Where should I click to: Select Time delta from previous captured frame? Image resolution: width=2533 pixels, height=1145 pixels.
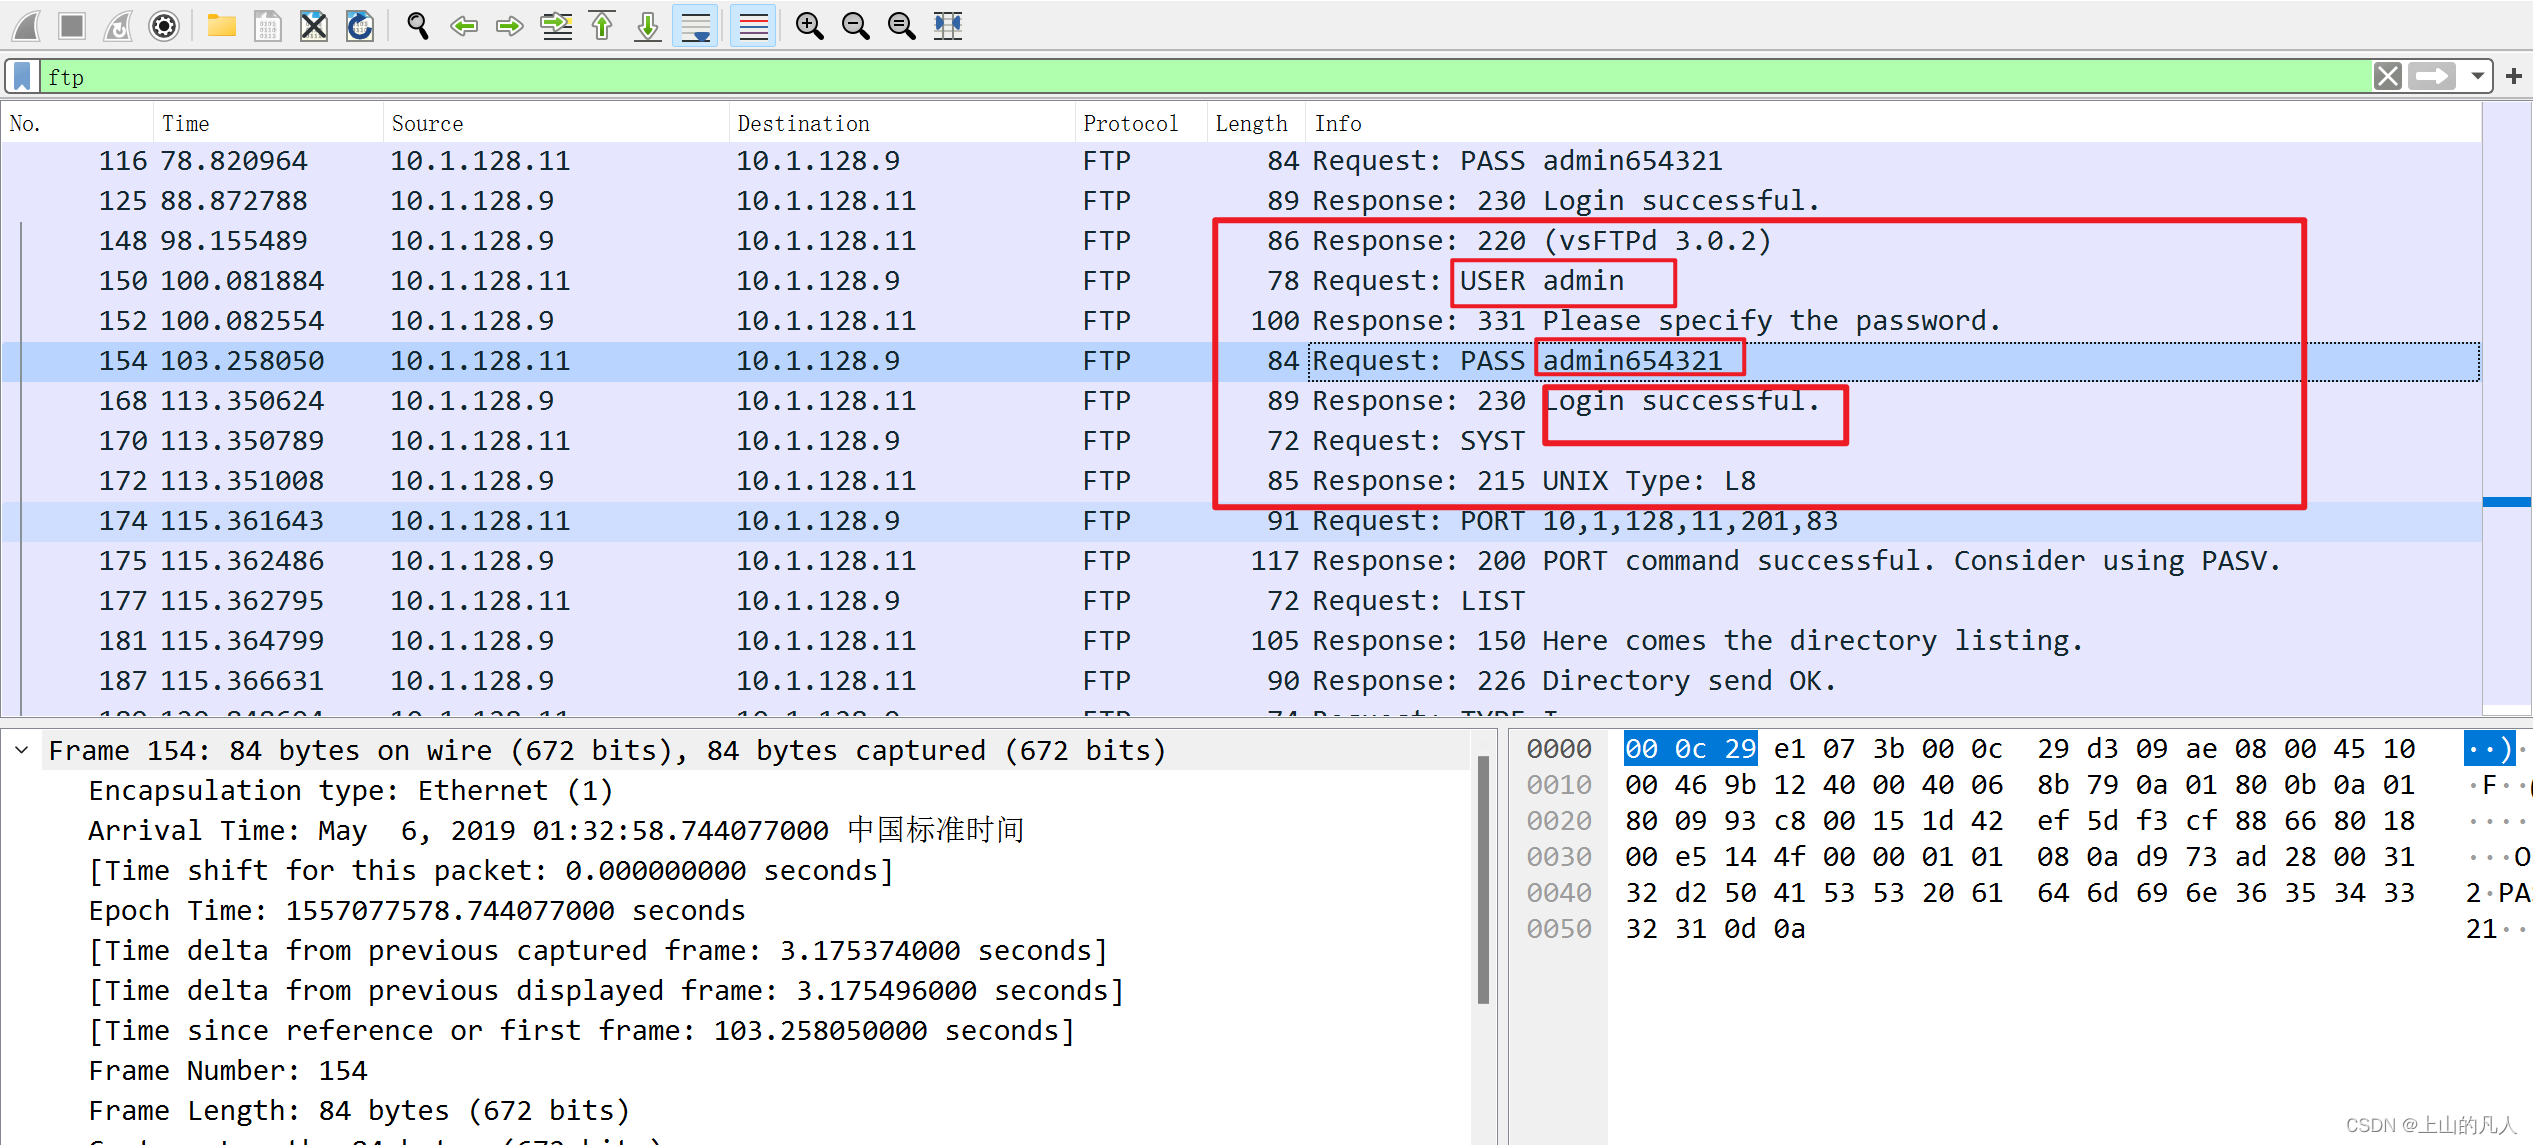(598, 950)
